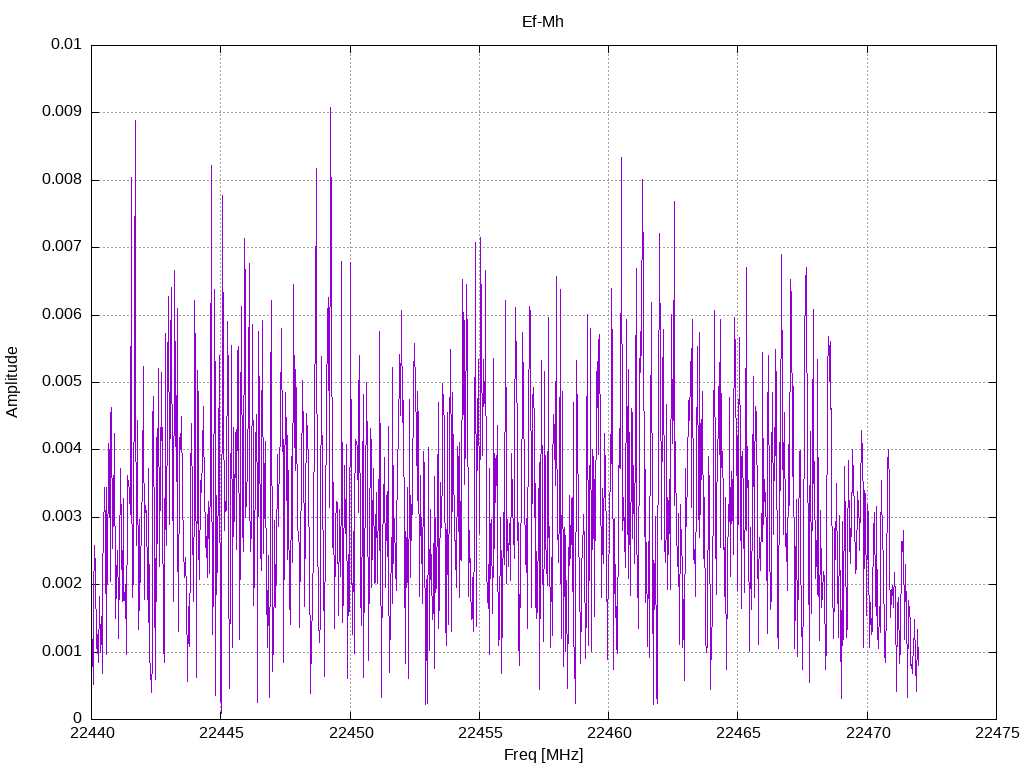The width and height of the screenshot is (1024, 768).
Task: Click the y-axis tick label 0.009
Action: [x=62, y=111]
